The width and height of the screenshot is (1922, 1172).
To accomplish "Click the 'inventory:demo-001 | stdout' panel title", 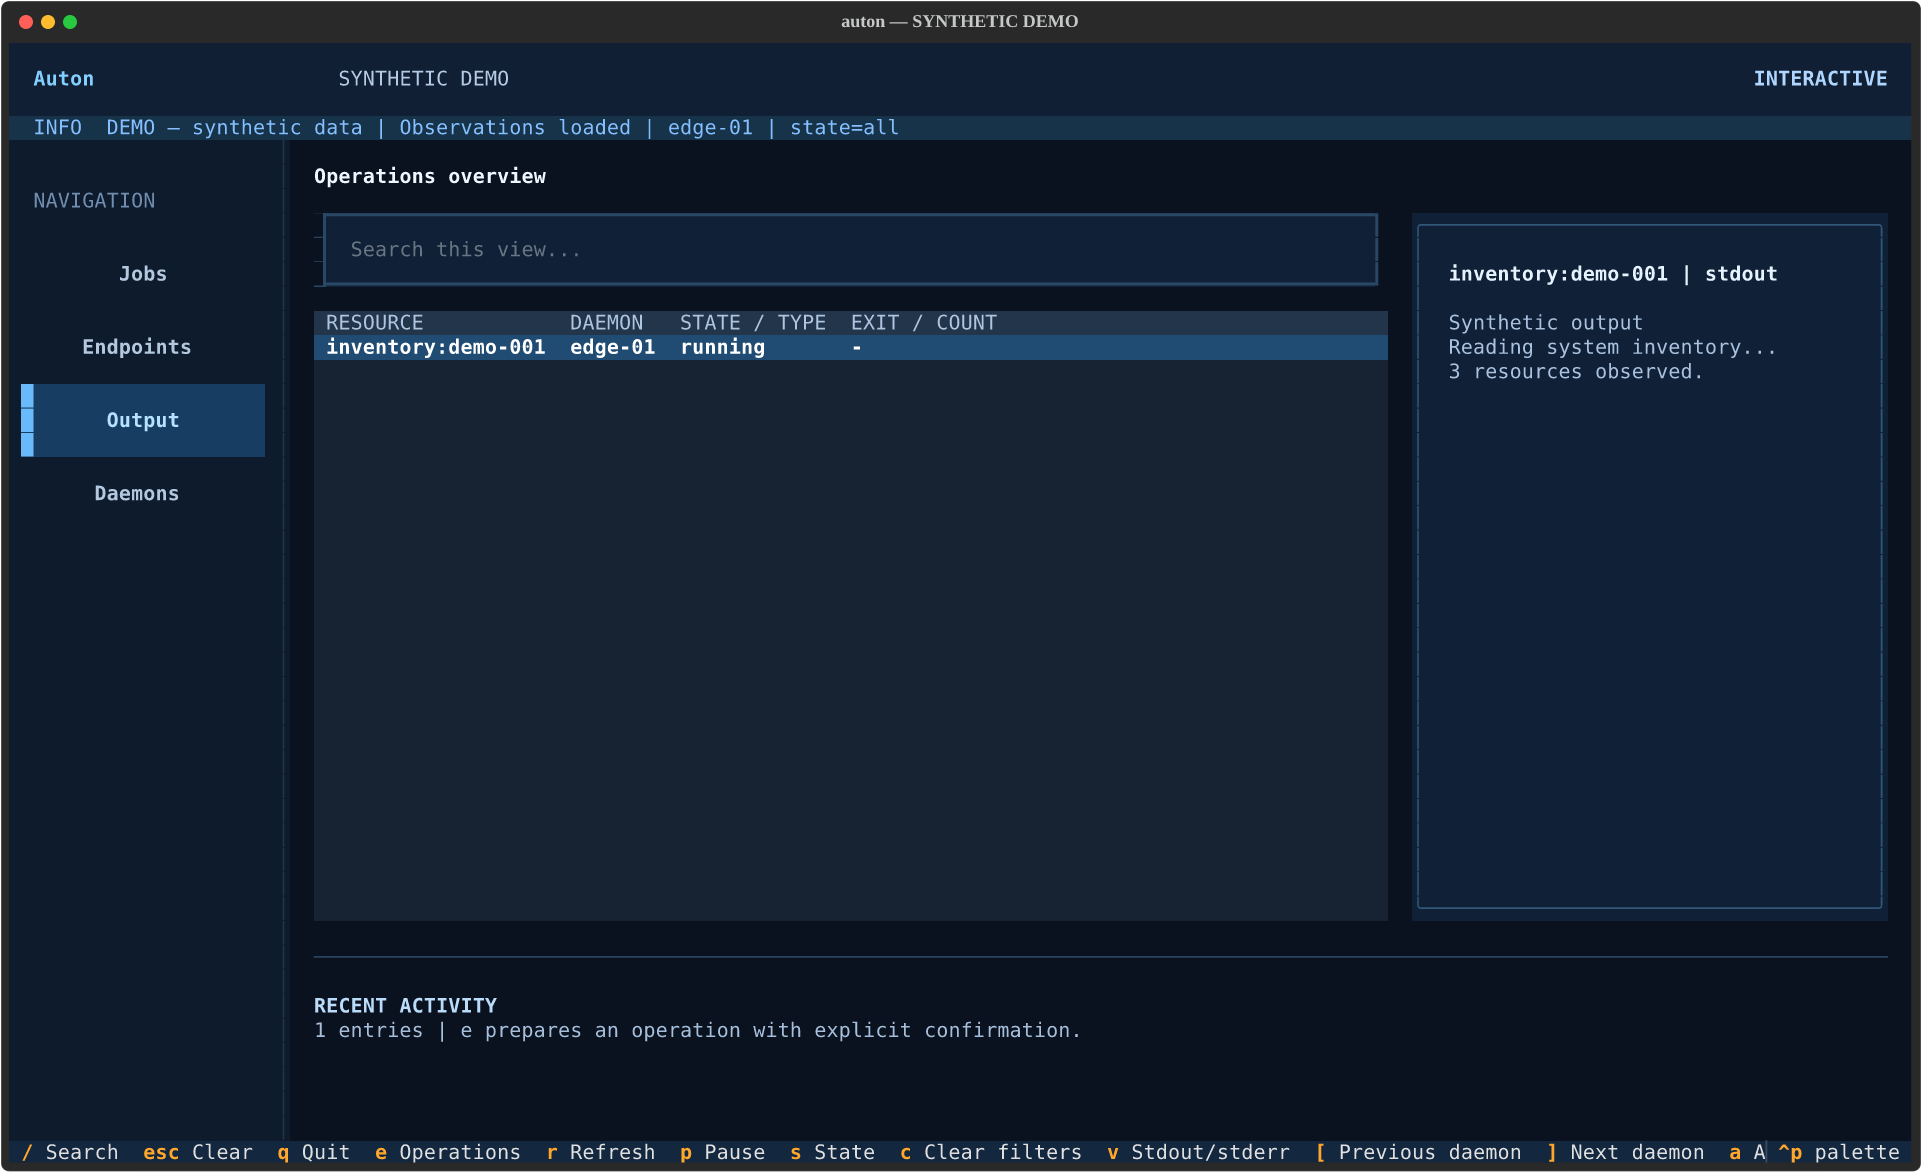I will click(1612, 274).
